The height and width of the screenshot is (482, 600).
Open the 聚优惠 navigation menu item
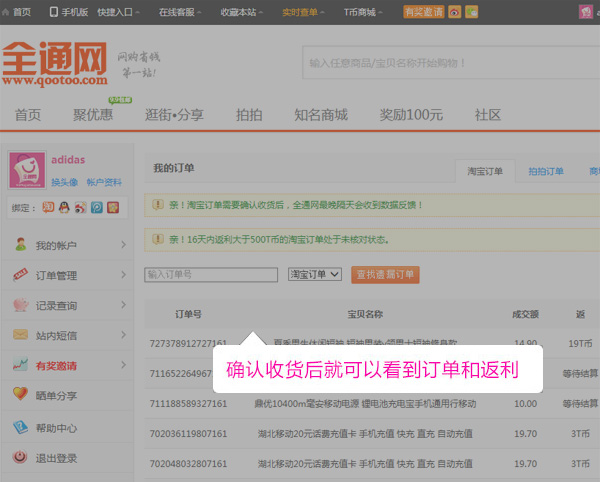(92, 115)
